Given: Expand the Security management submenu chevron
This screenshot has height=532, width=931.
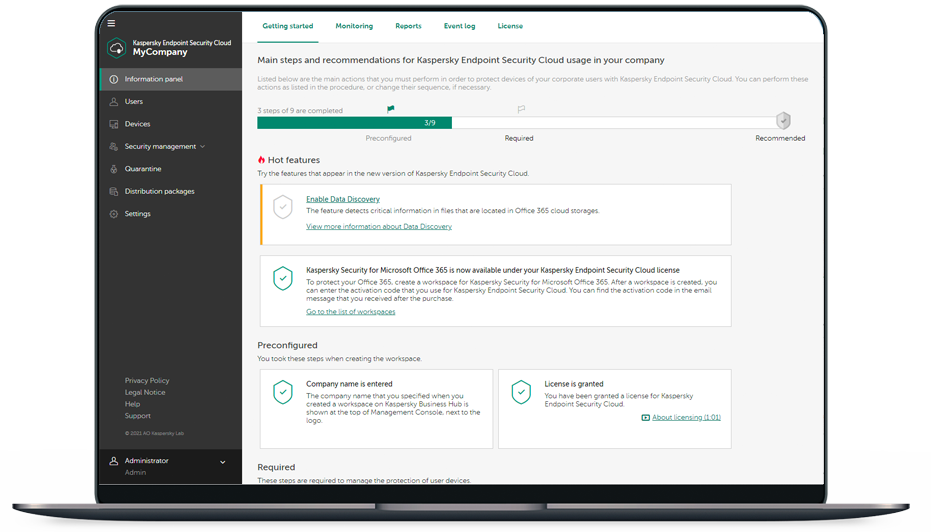Looking at the screenshot, I should pyautogui.click(x=202, y=147).
